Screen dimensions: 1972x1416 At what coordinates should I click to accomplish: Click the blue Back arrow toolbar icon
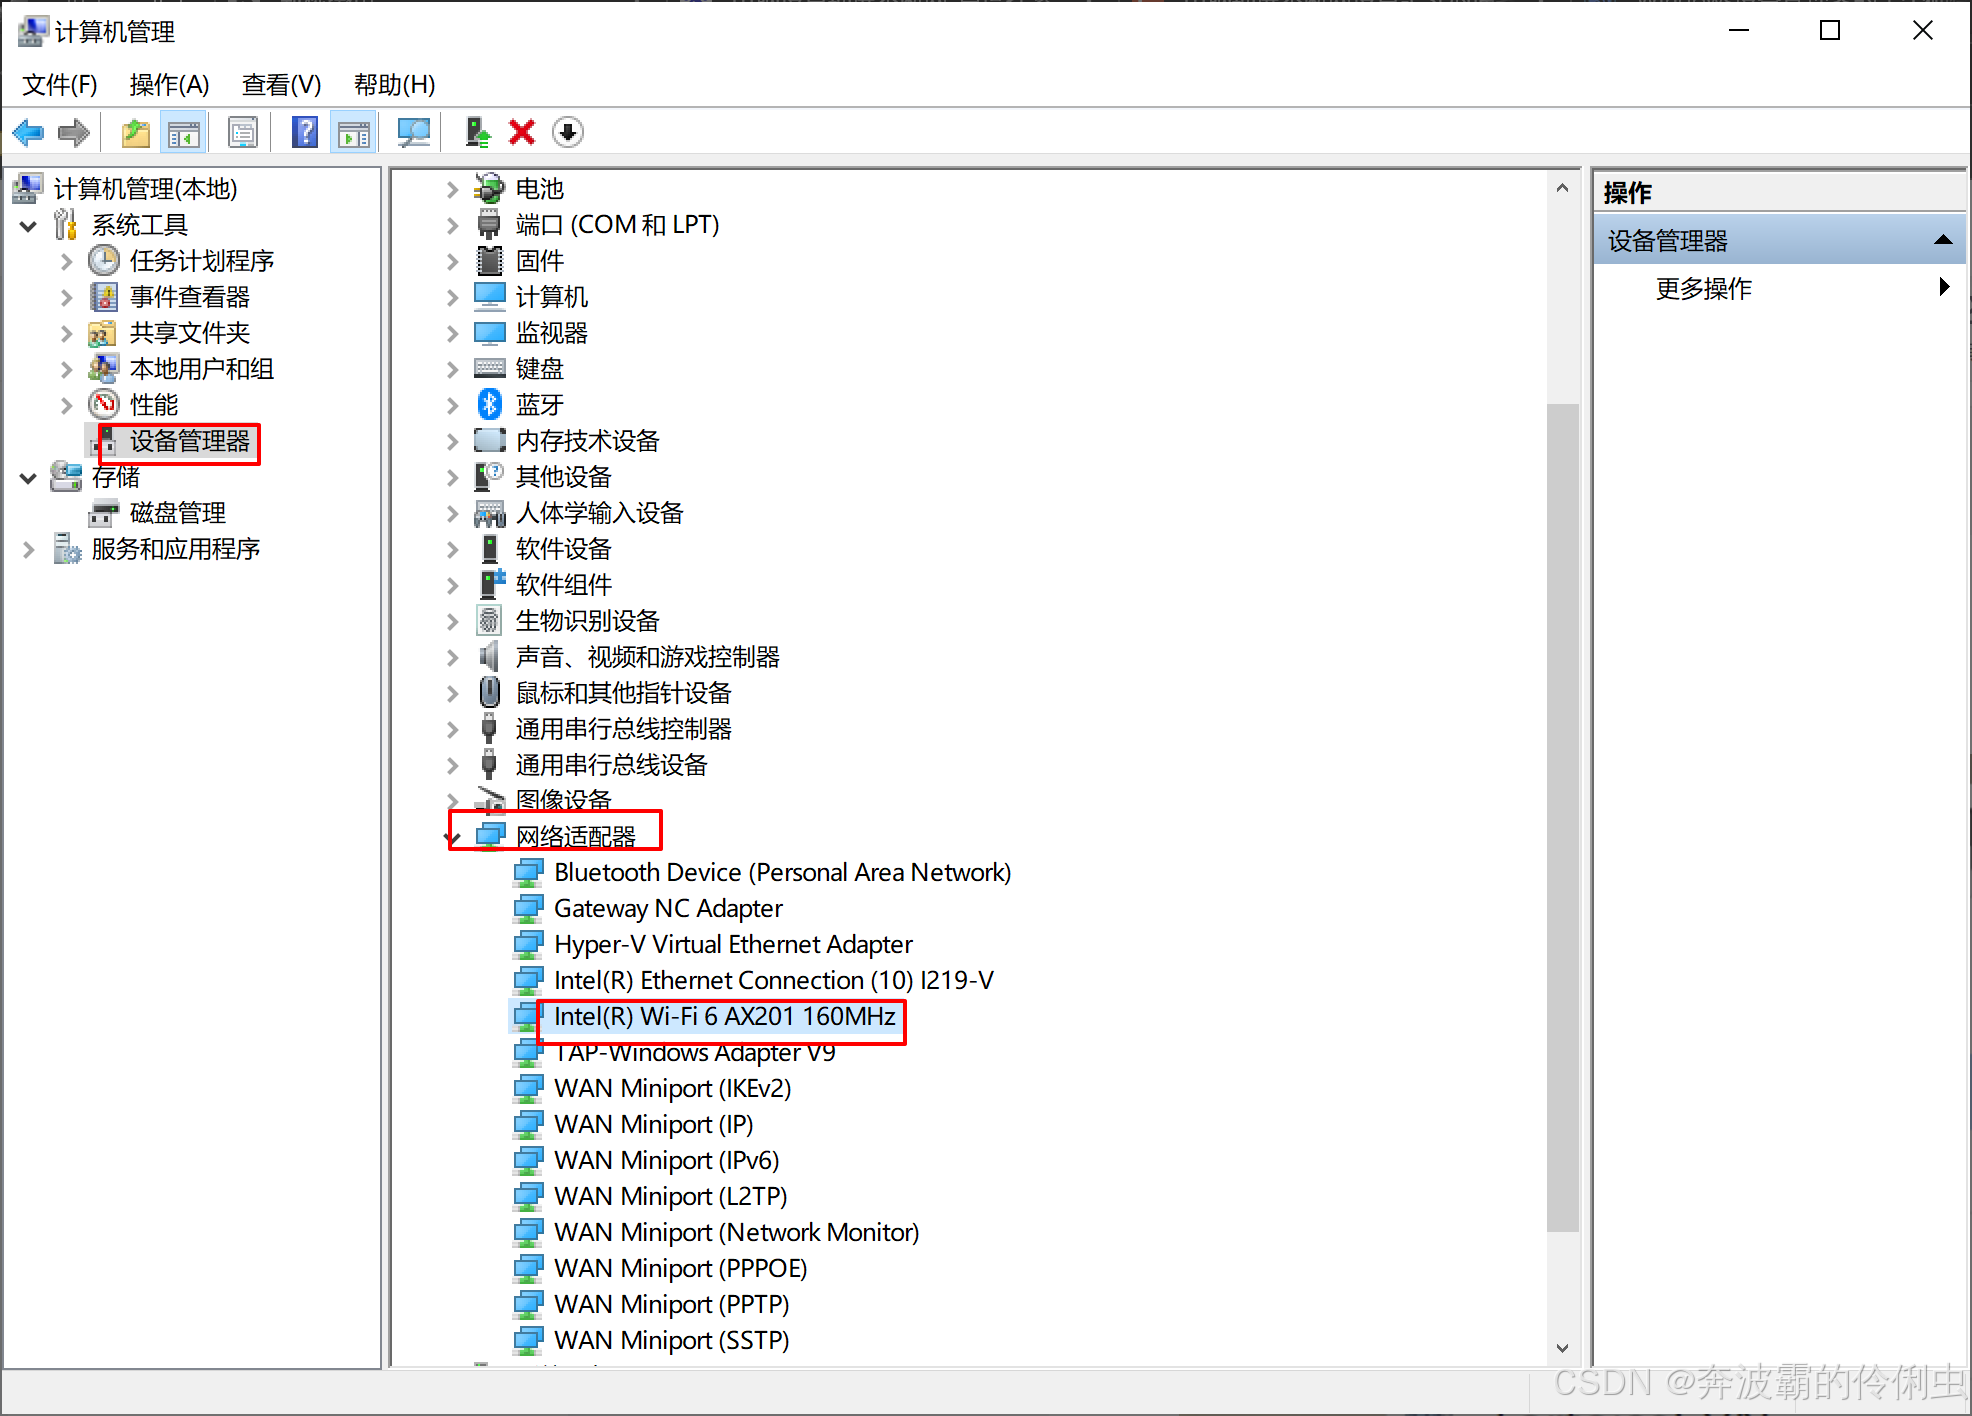[28, 132]
